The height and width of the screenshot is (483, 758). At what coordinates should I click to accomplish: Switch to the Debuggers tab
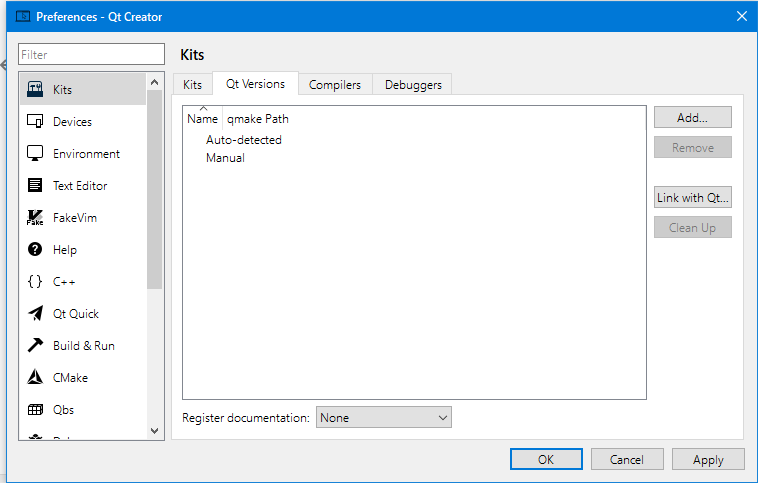point(413,85)
